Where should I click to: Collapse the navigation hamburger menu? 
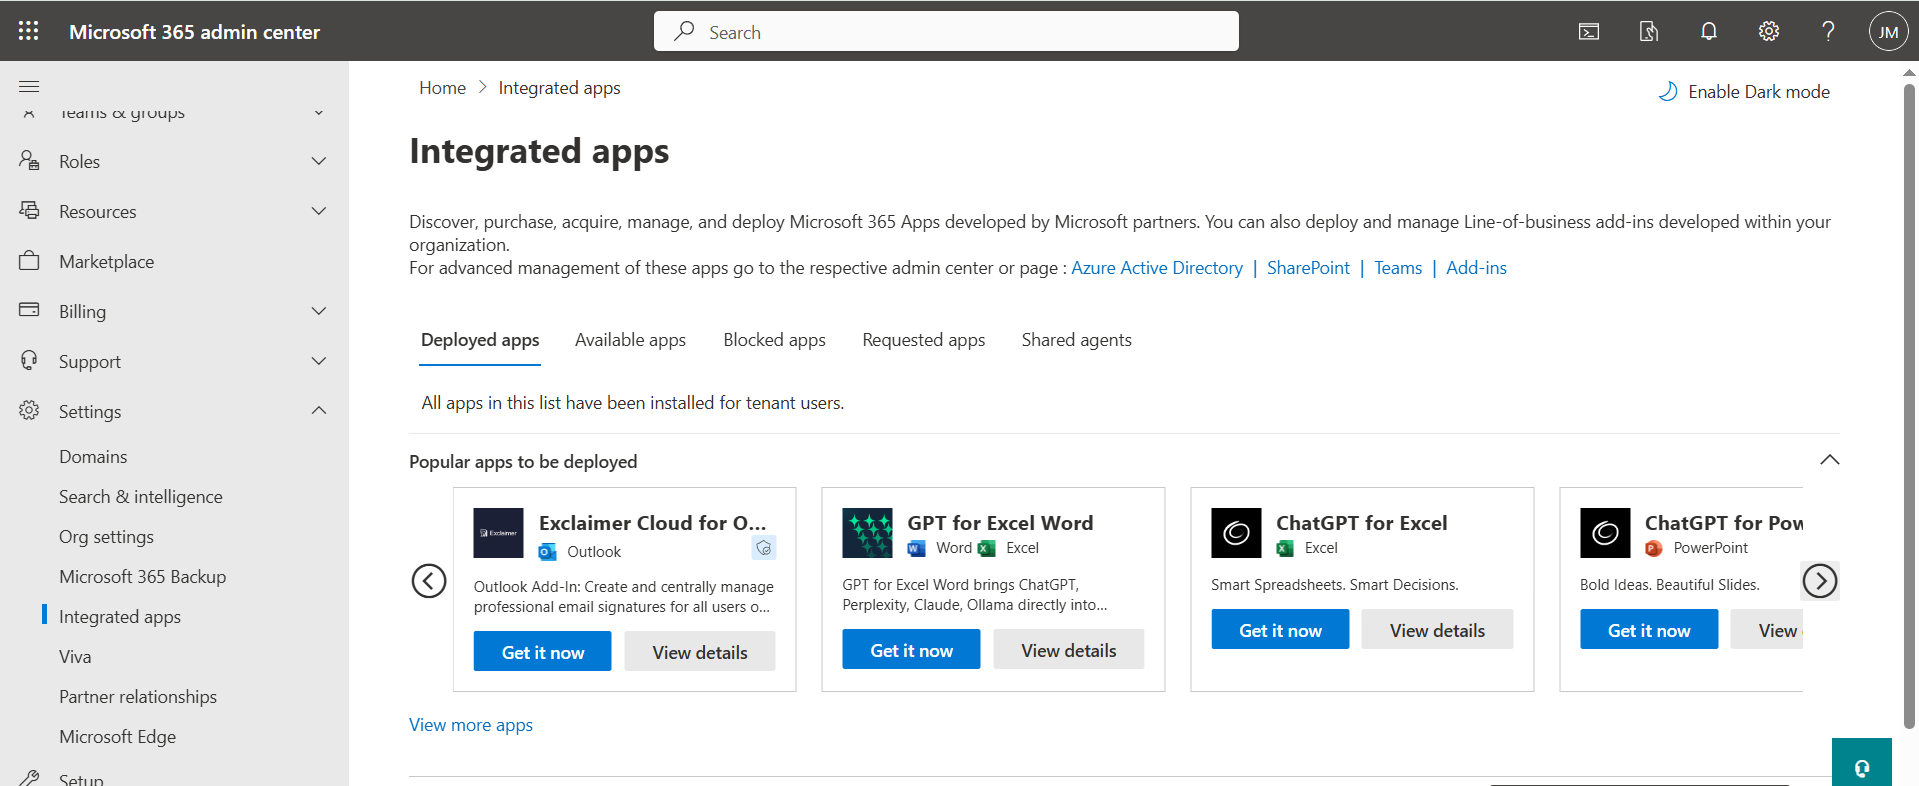pos(29,87)
